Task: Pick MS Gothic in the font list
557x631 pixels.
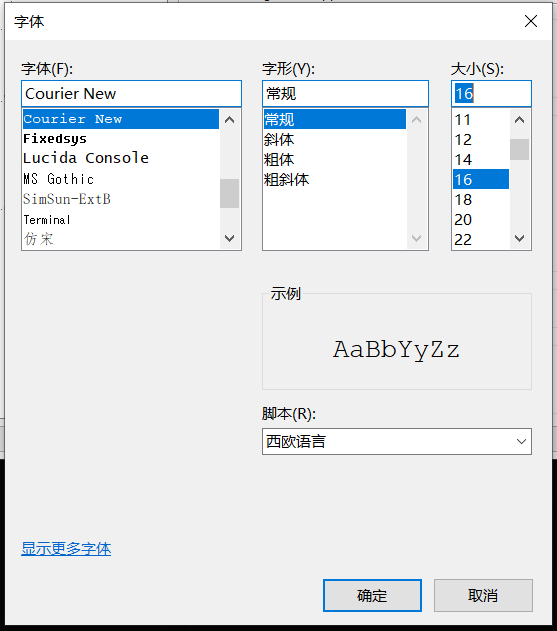Action: click(121, 179)
